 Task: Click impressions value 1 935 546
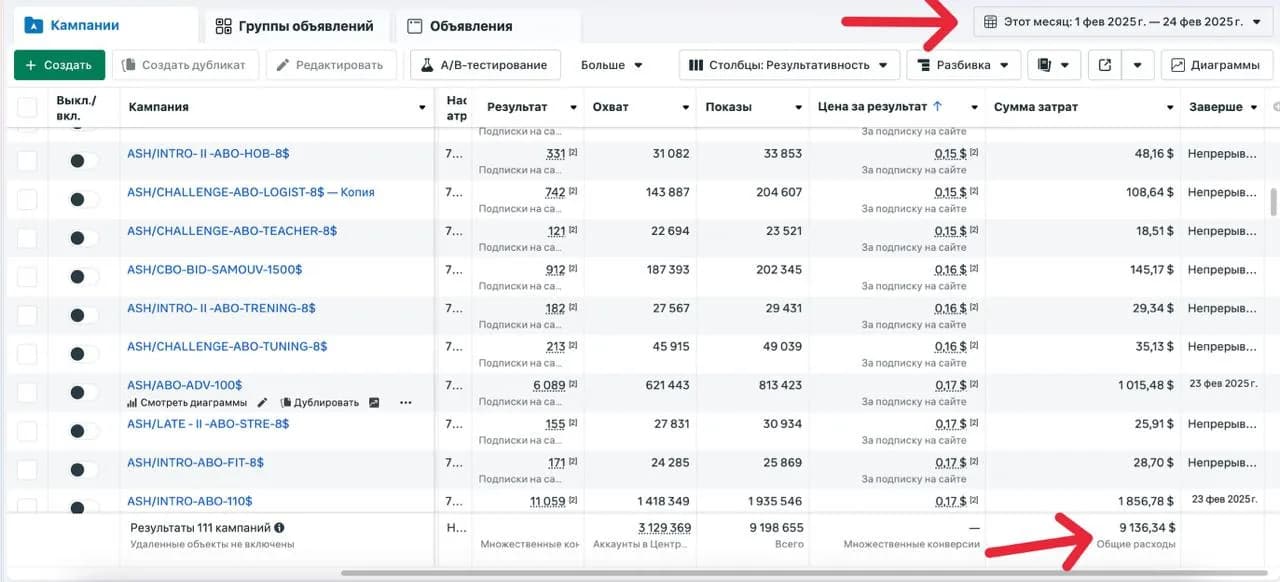tap(775, 500)
